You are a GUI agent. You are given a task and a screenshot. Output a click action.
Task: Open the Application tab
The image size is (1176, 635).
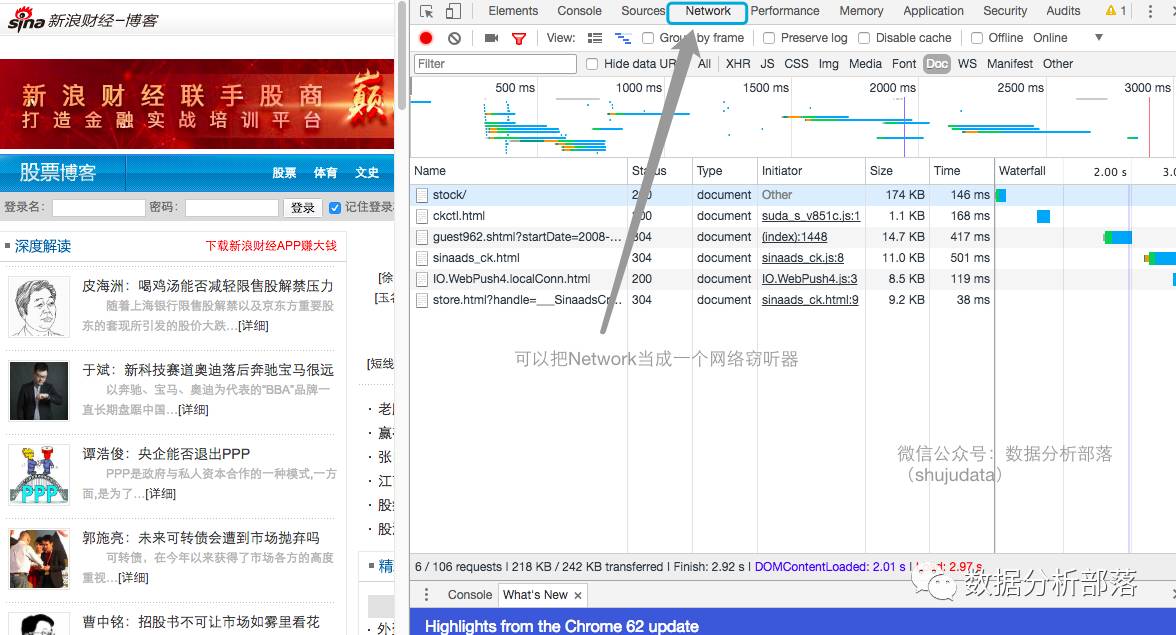(x=933, y=11)
